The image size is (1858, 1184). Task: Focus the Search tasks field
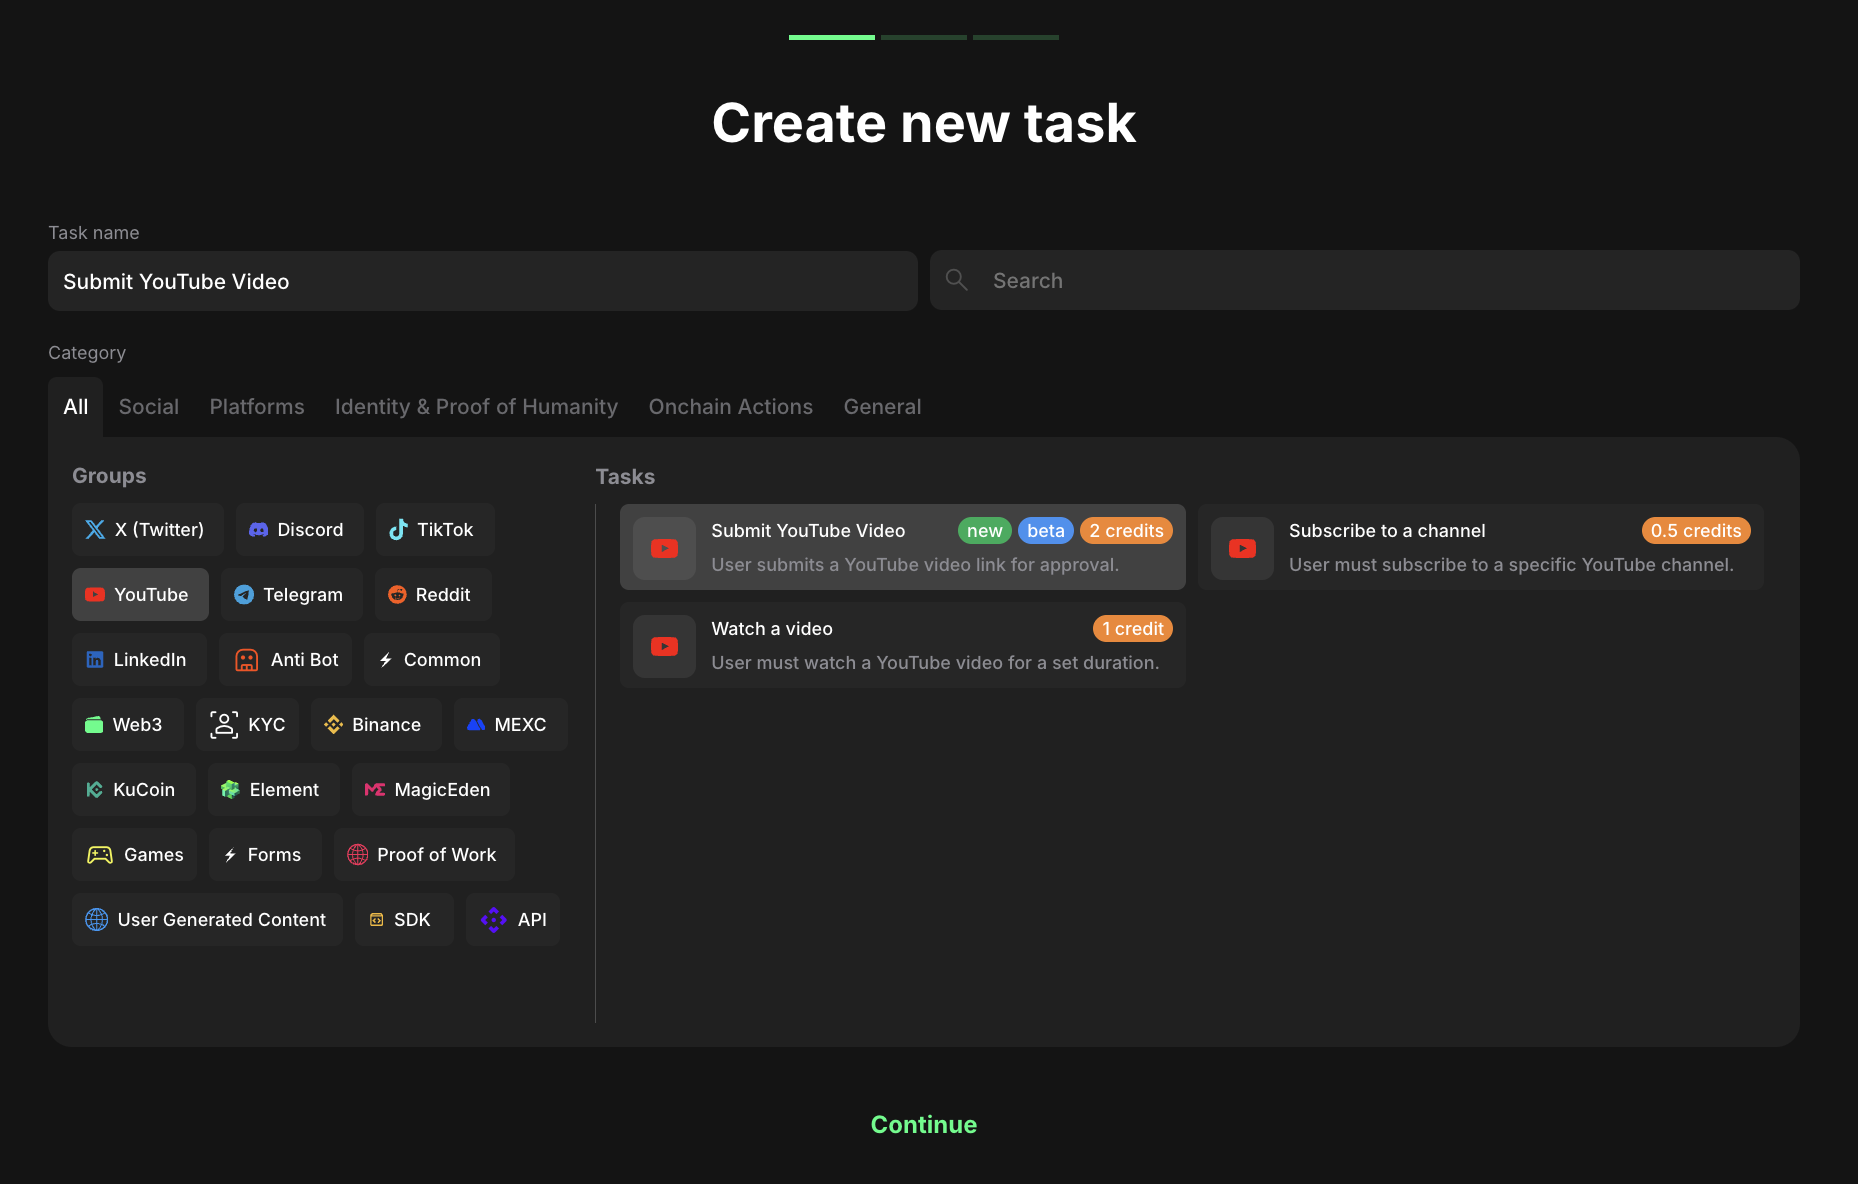click(x=1364, y=280)
